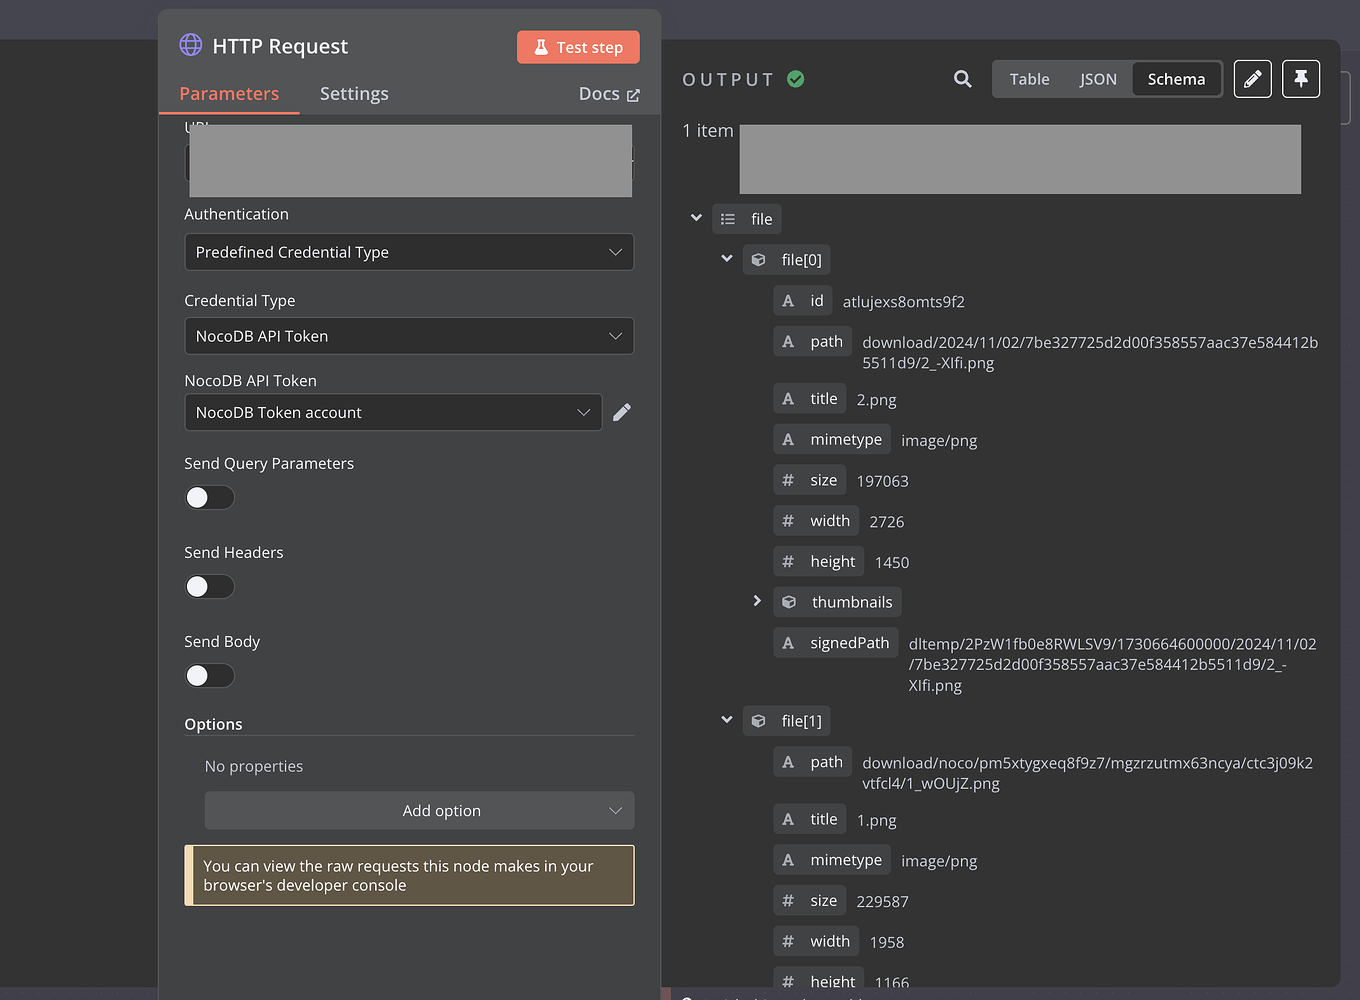This screenshot has width=1360, height=1000.
Task: Enable the Send Headers toggle
Action: 209,586
